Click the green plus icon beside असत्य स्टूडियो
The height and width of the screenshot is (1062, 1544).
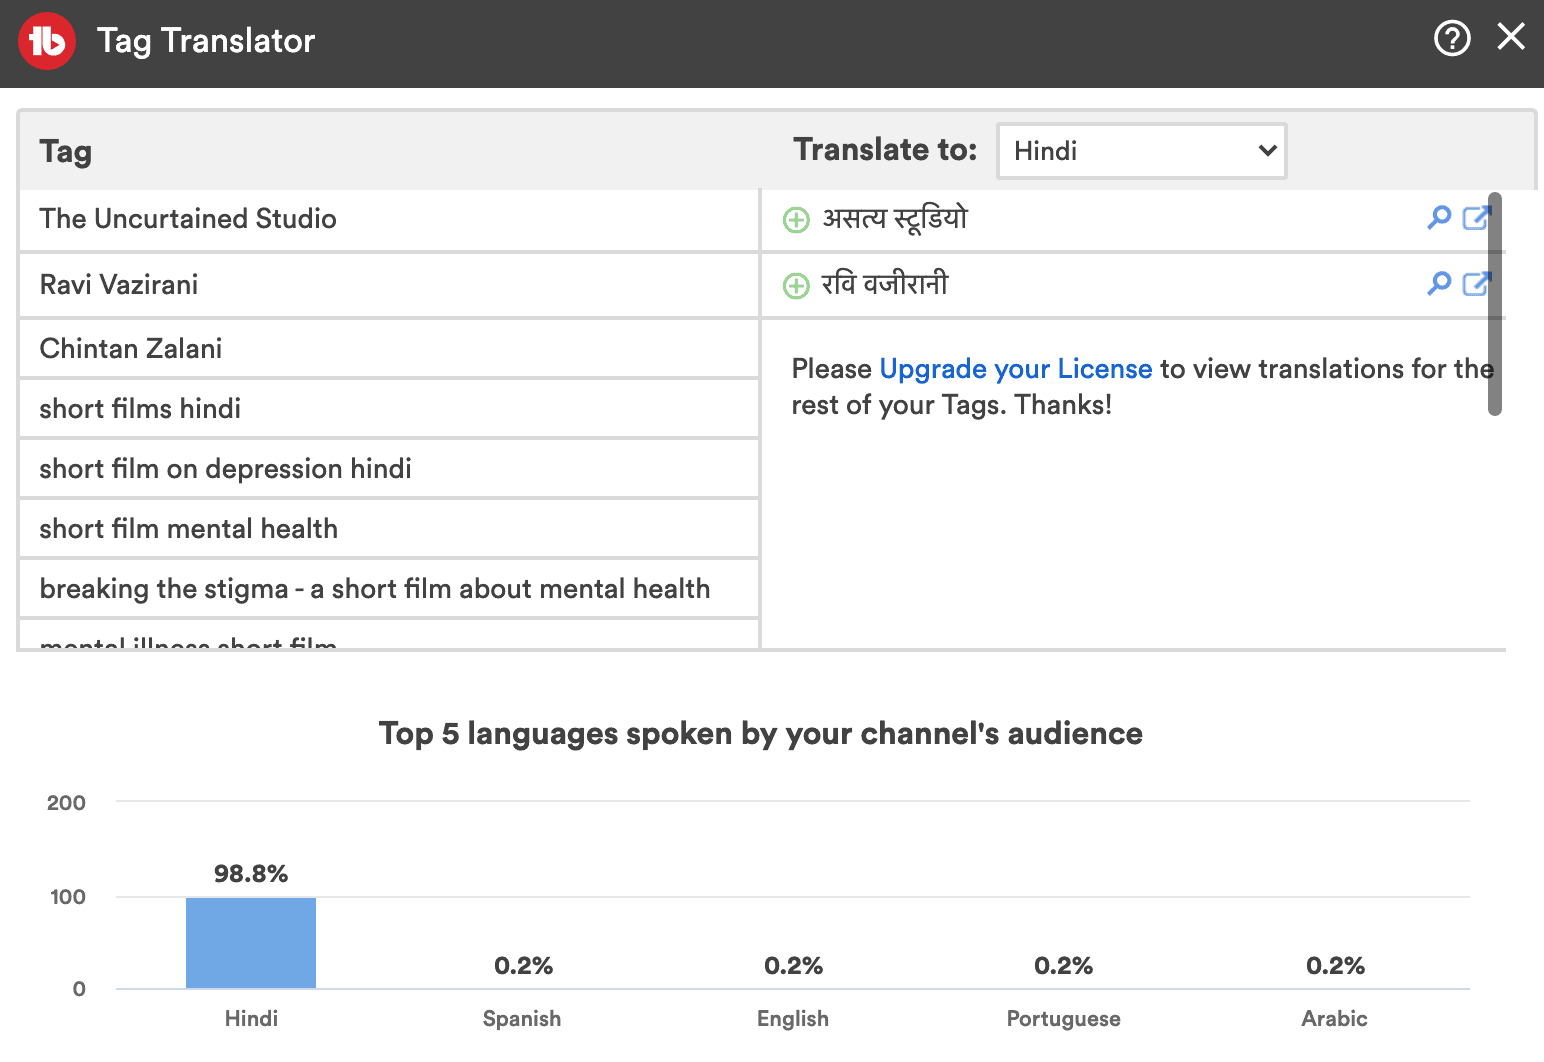coord(795,220)
